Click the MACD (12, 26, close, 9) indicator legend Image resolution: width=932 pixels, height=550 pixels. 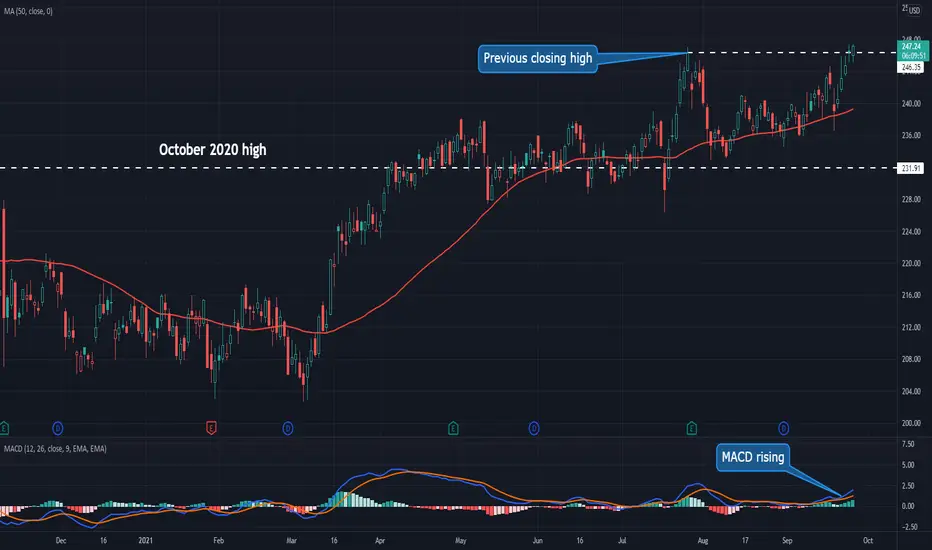pyautogui.click(x=55, y=449)
